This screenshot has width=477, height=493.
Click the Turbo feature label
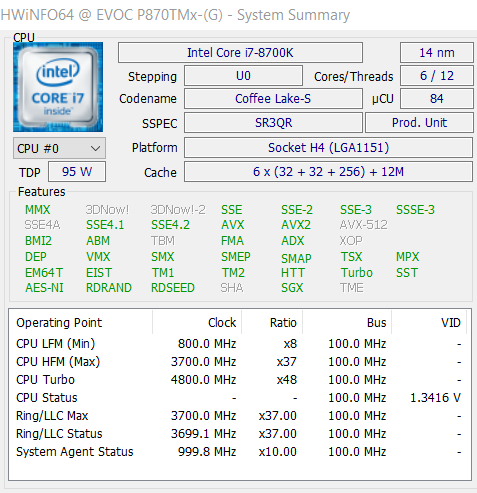(357, 273)
